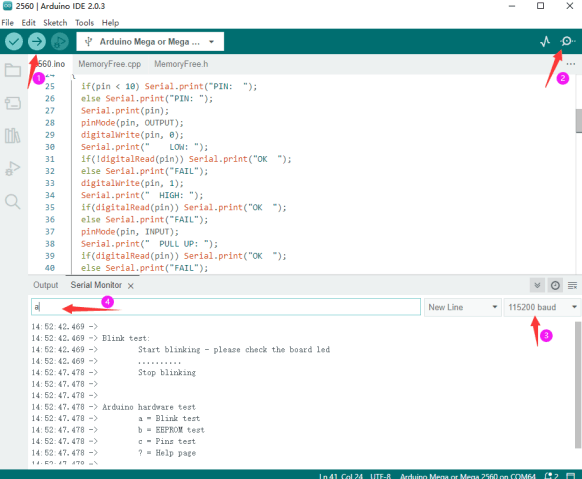Switch to the Output panel tab
Image resolution: width=582 pixels, height=479 pixels.
click(x=46, y=285)
